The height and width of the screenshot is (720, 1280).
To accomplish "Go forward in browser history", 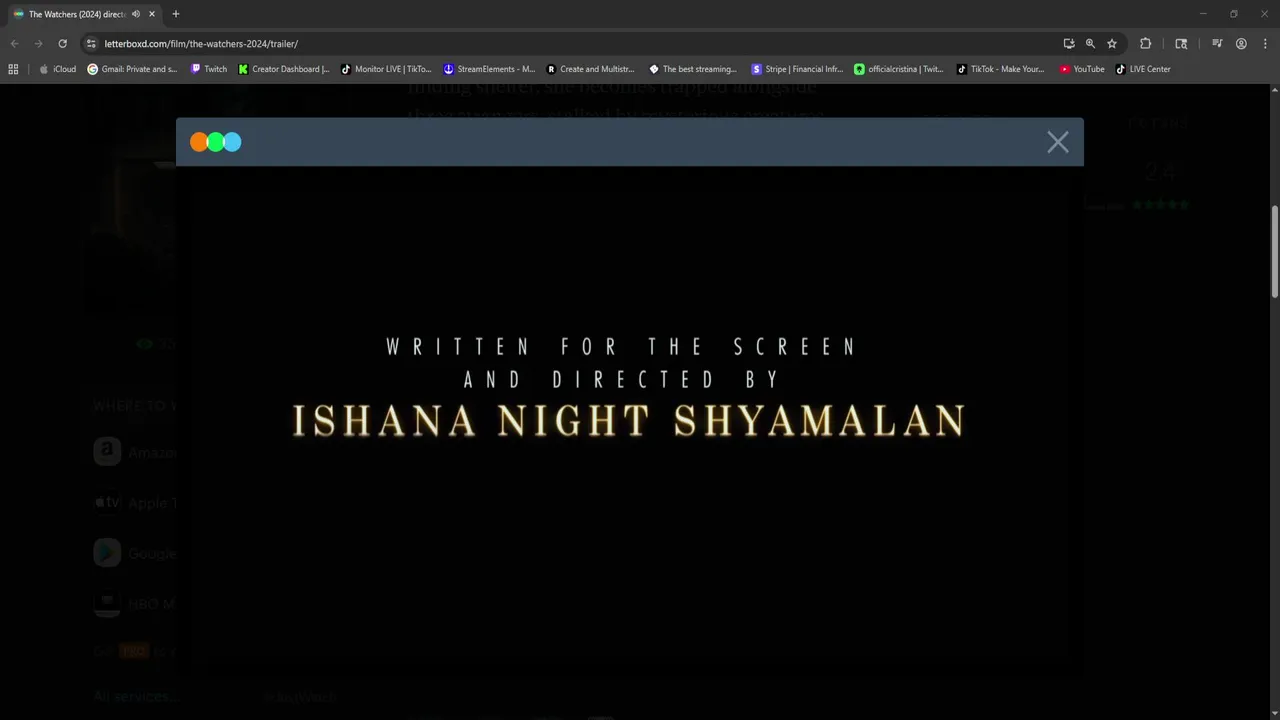I will (38, 44).
